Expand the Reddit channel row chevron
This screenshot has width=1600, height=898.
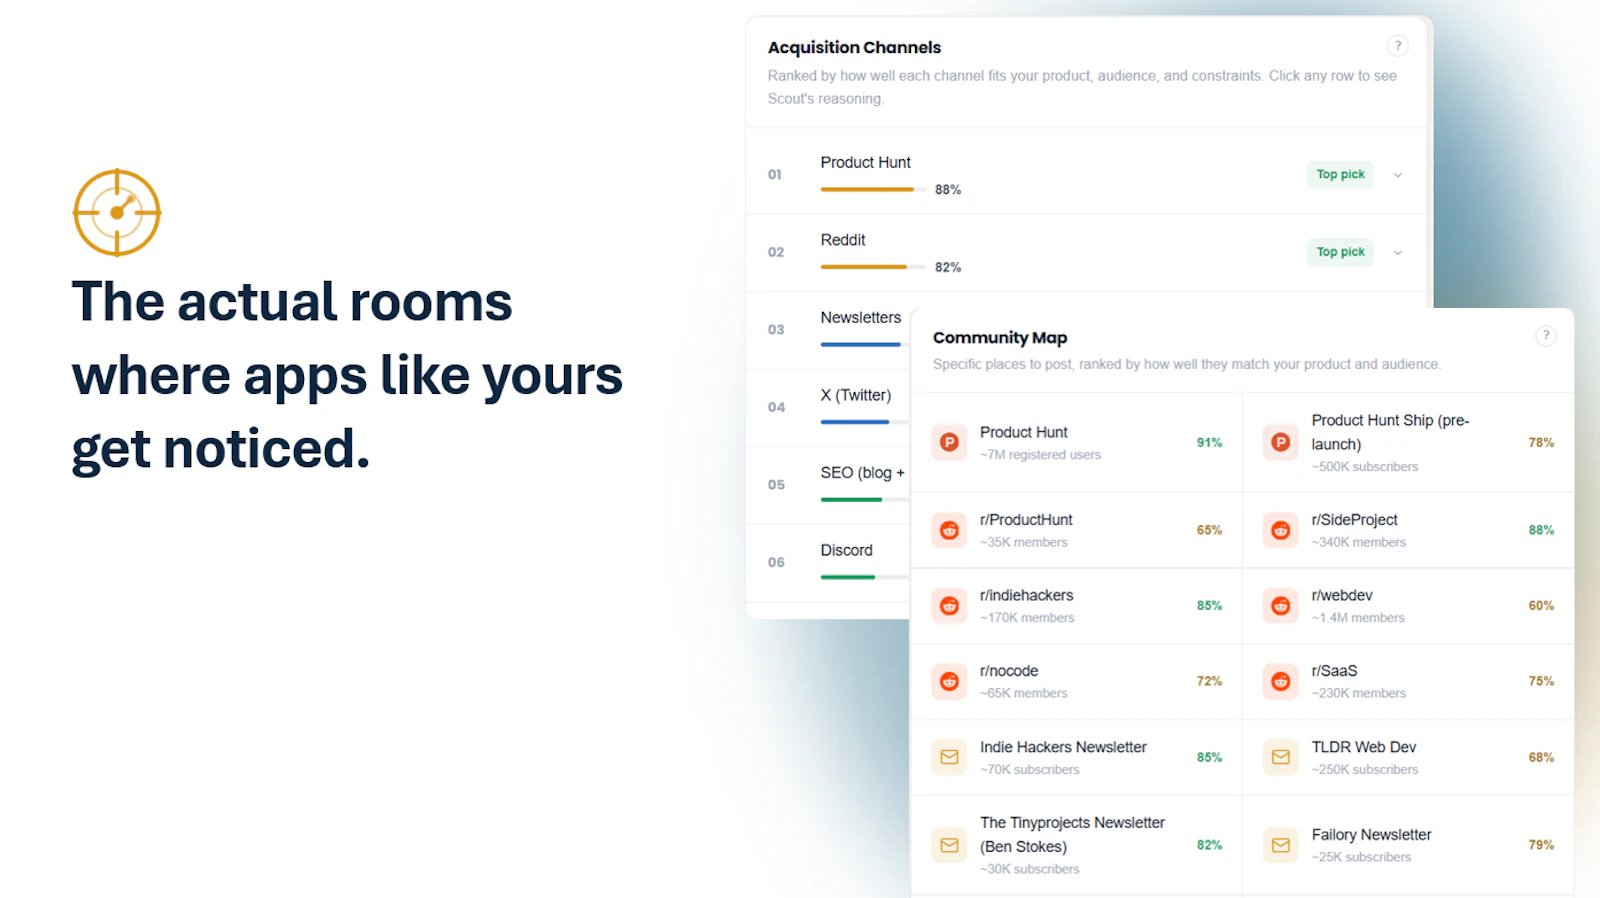1398,252
